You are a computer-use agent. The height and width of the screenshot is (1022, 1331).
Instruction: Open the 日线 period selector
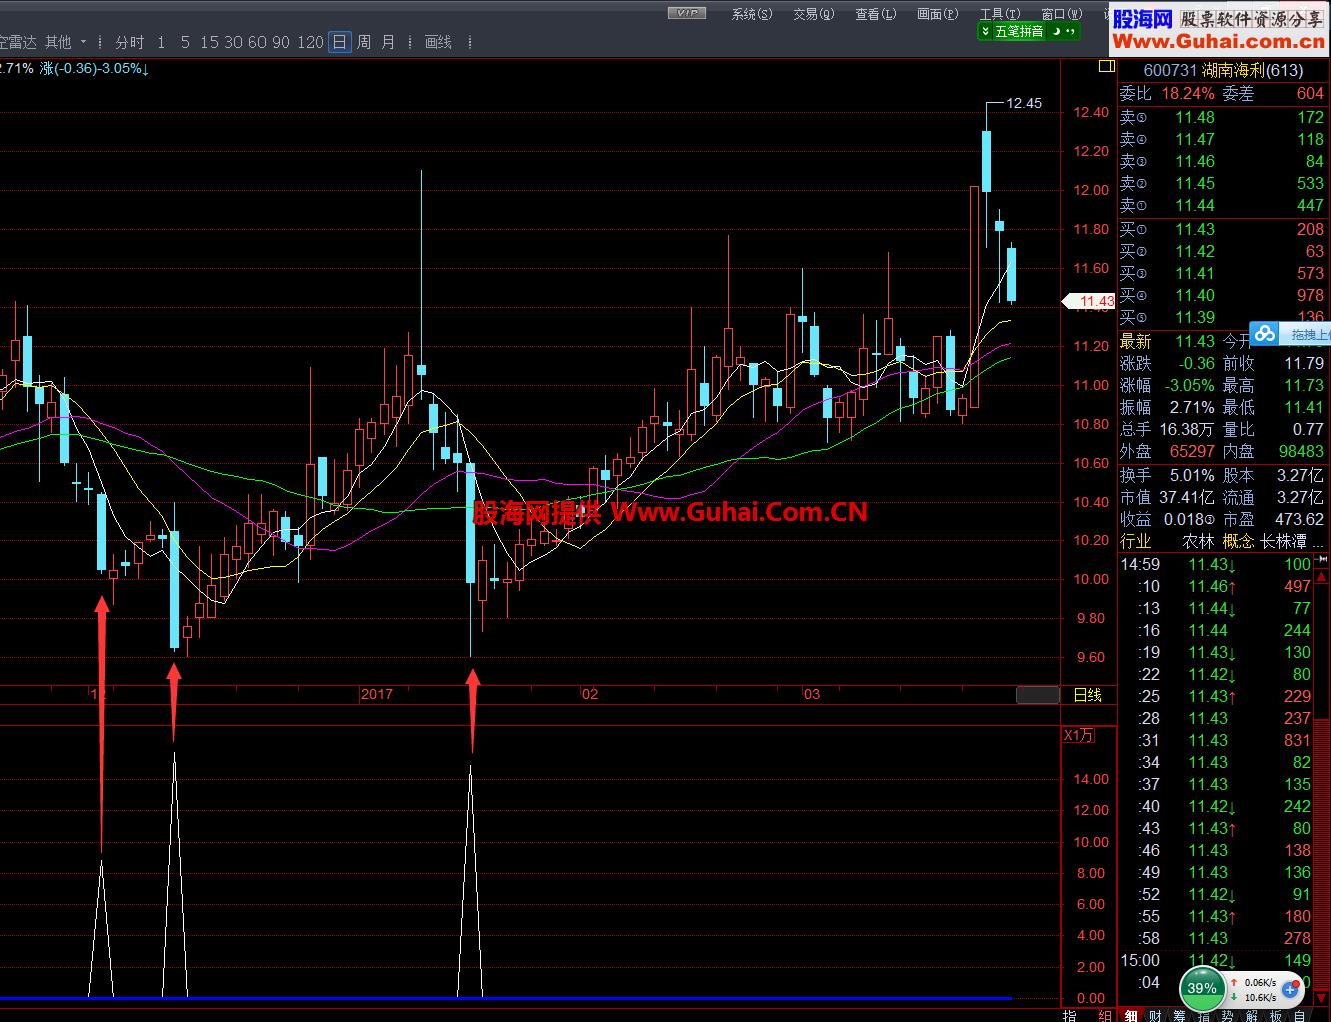(x=1087, y=695)
